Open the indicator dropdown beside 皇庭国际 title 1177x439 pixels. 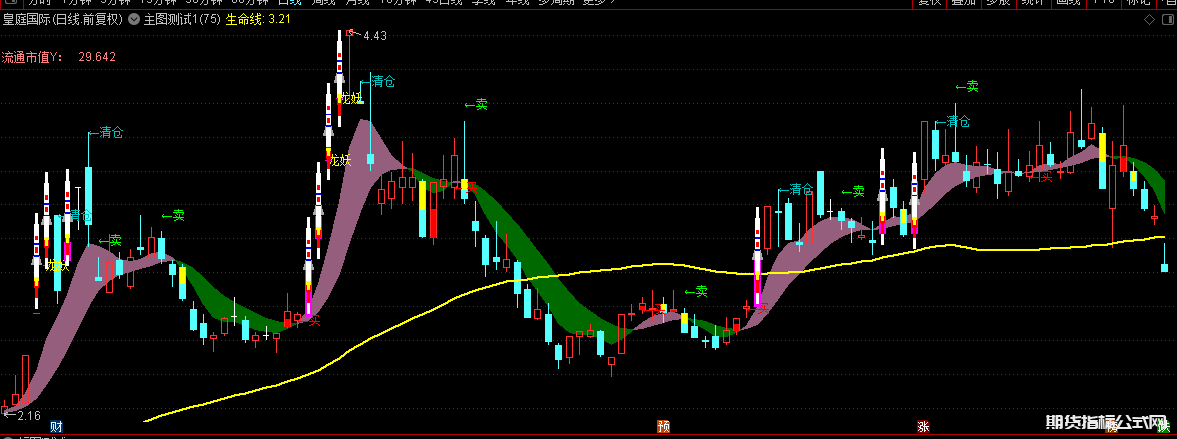(x=134, y=20)
